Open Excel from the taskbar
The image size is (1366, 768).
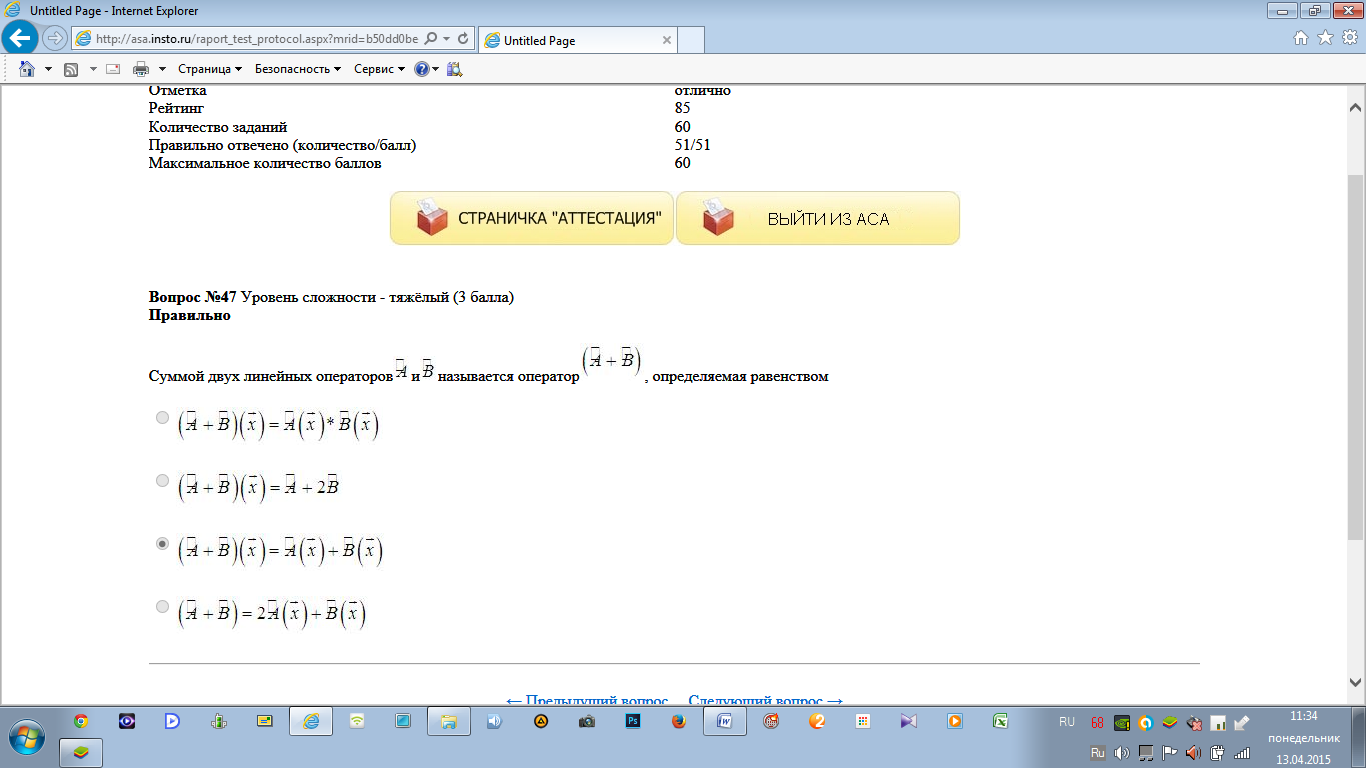[1001, 721]
